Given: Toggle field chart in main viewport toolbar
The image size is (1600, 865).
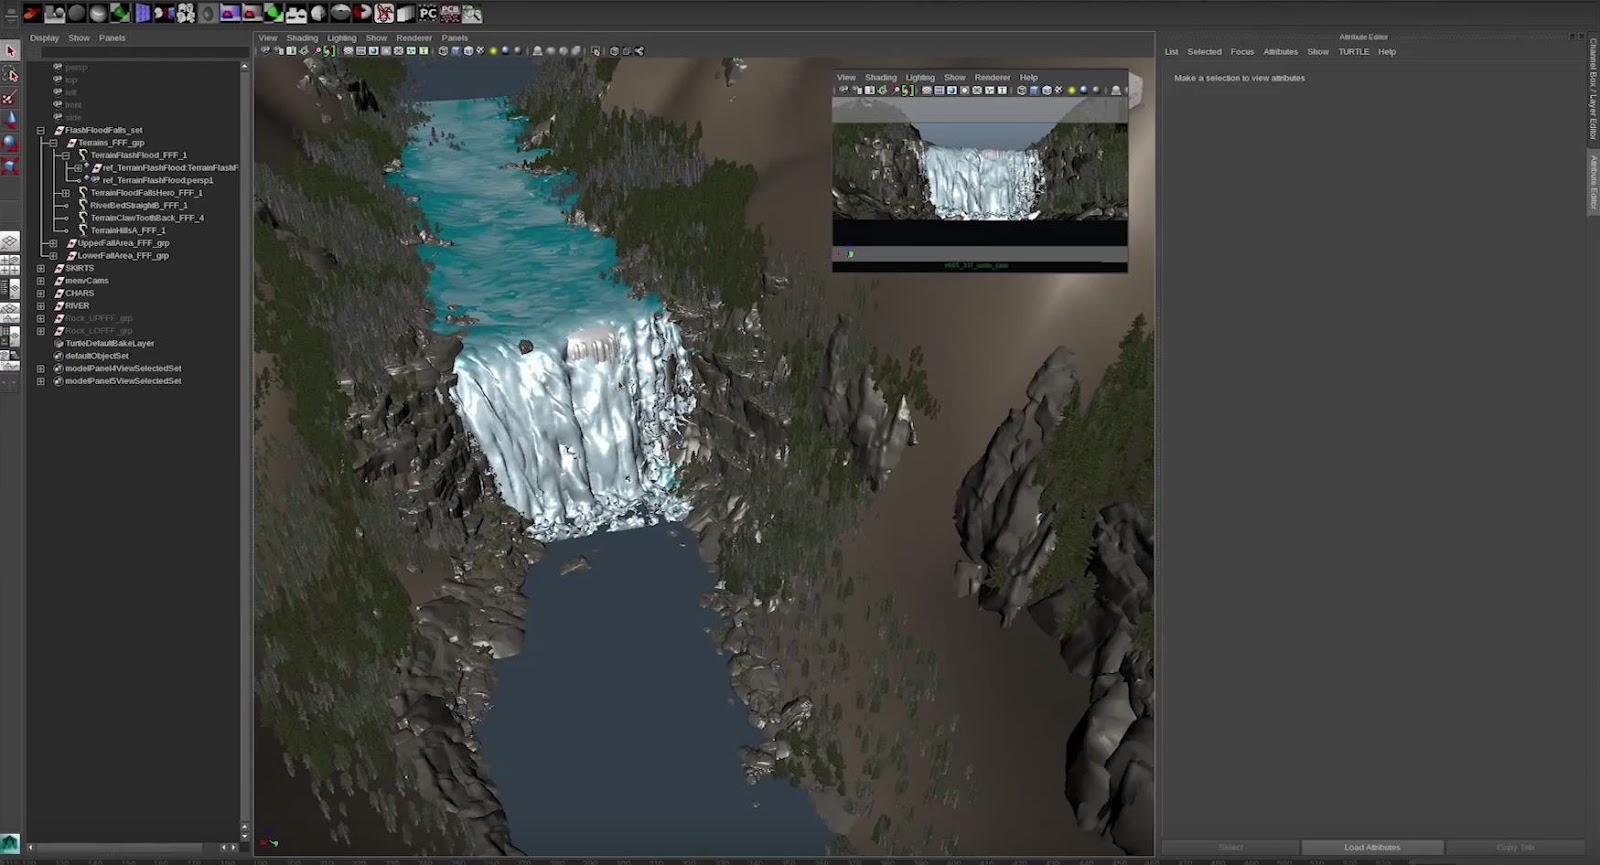Looking at the screenshot, I should [x=399, y=51].
